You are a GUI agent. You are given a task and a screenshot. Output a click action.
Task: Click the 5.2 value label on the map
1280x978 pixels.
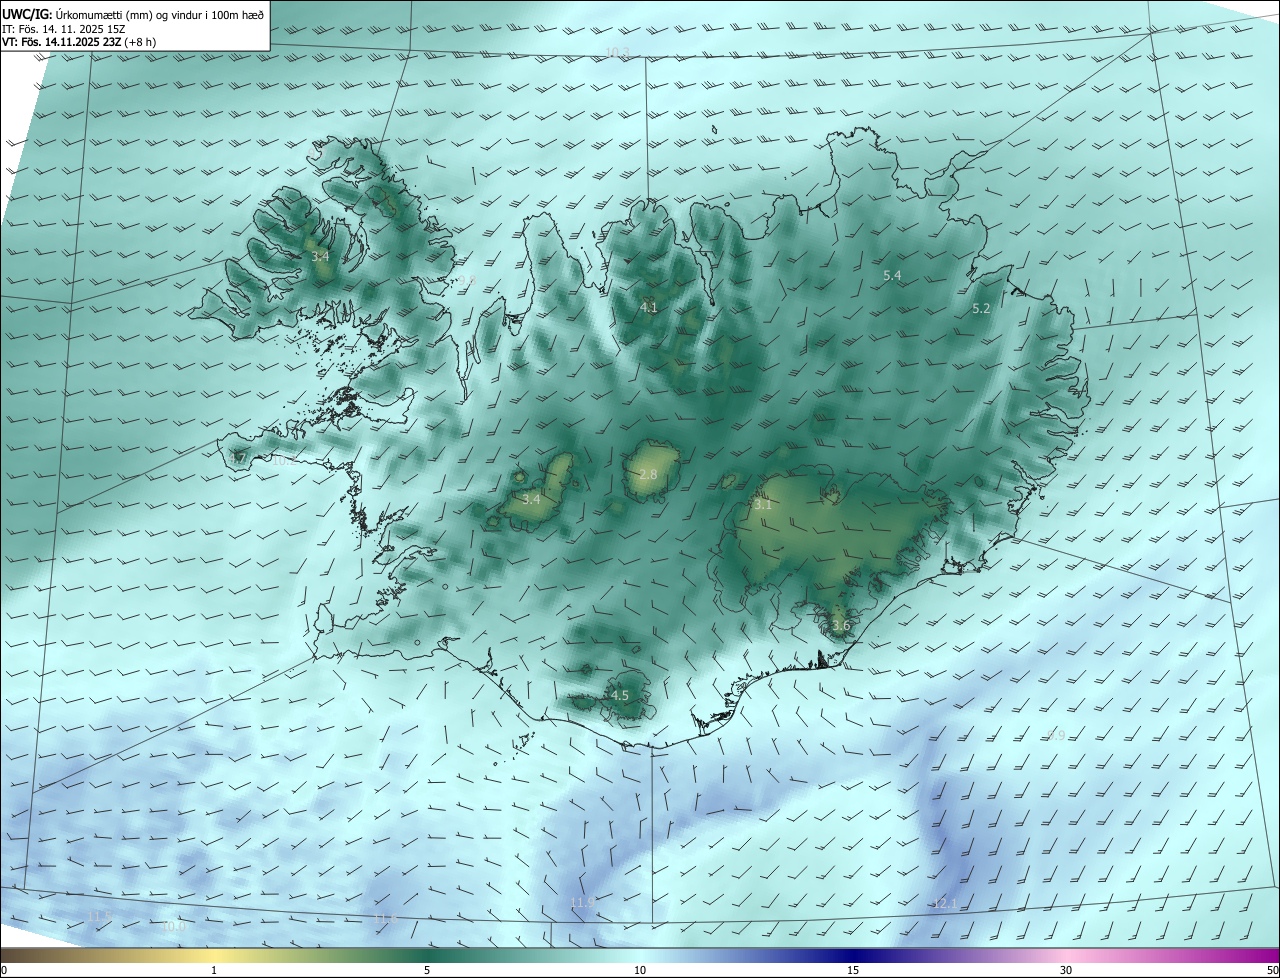[980, 308]
